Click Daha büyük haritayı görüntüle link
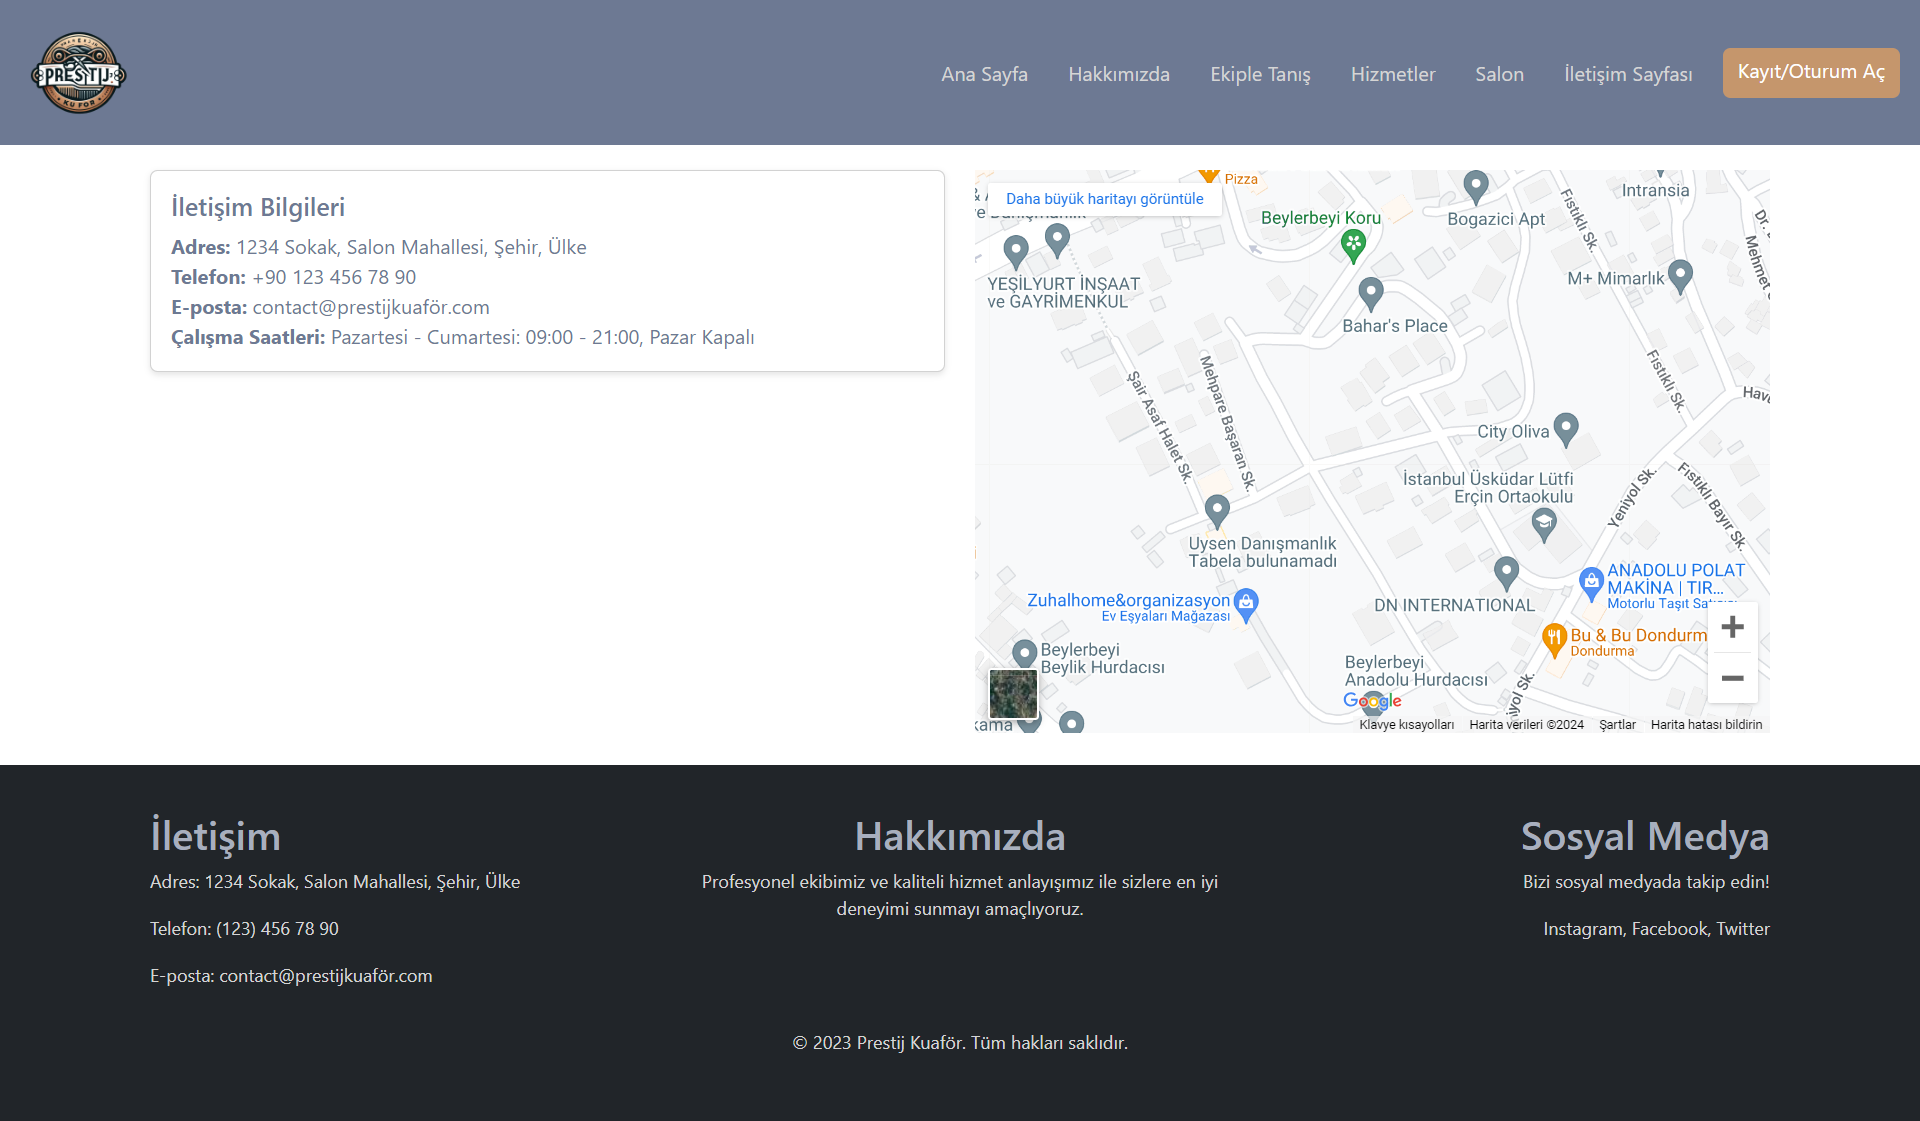 tap(1104, 199)
